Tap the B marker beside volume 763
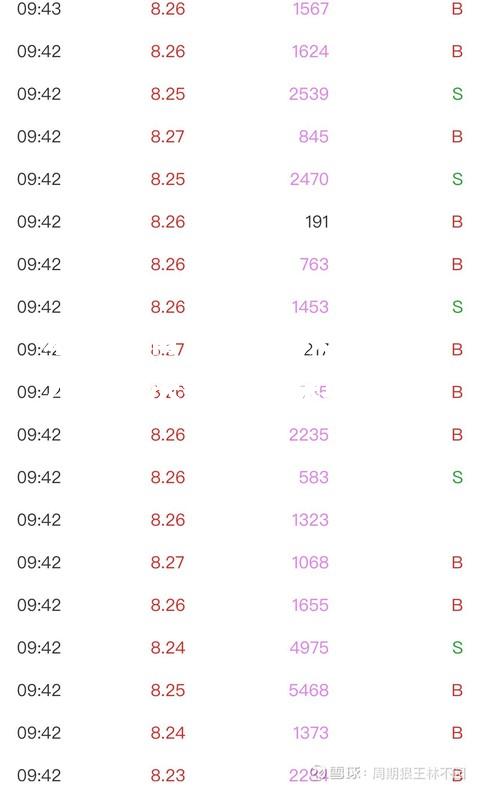The image size is (480, 788). [x=457, y=264]
